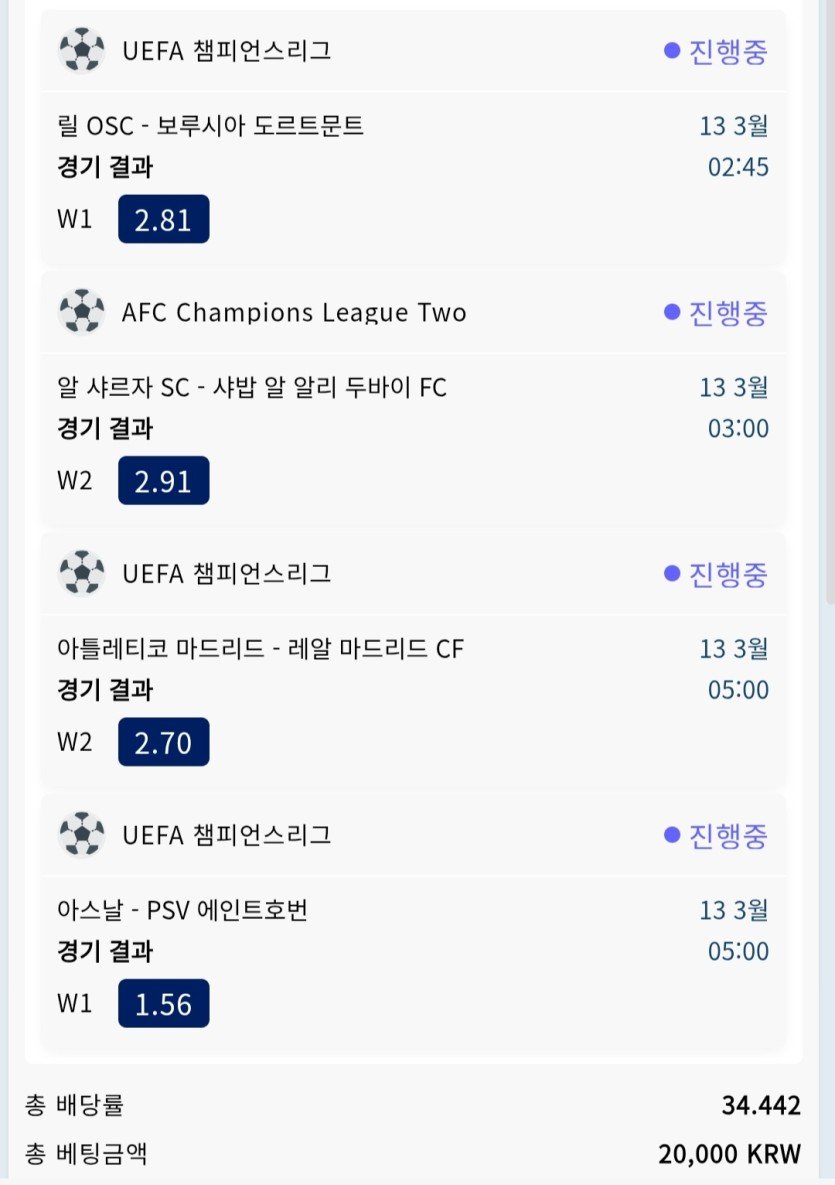Click the AFC Champions League Two title
Screen dimensions: 835x1185
tap(294, 313)
